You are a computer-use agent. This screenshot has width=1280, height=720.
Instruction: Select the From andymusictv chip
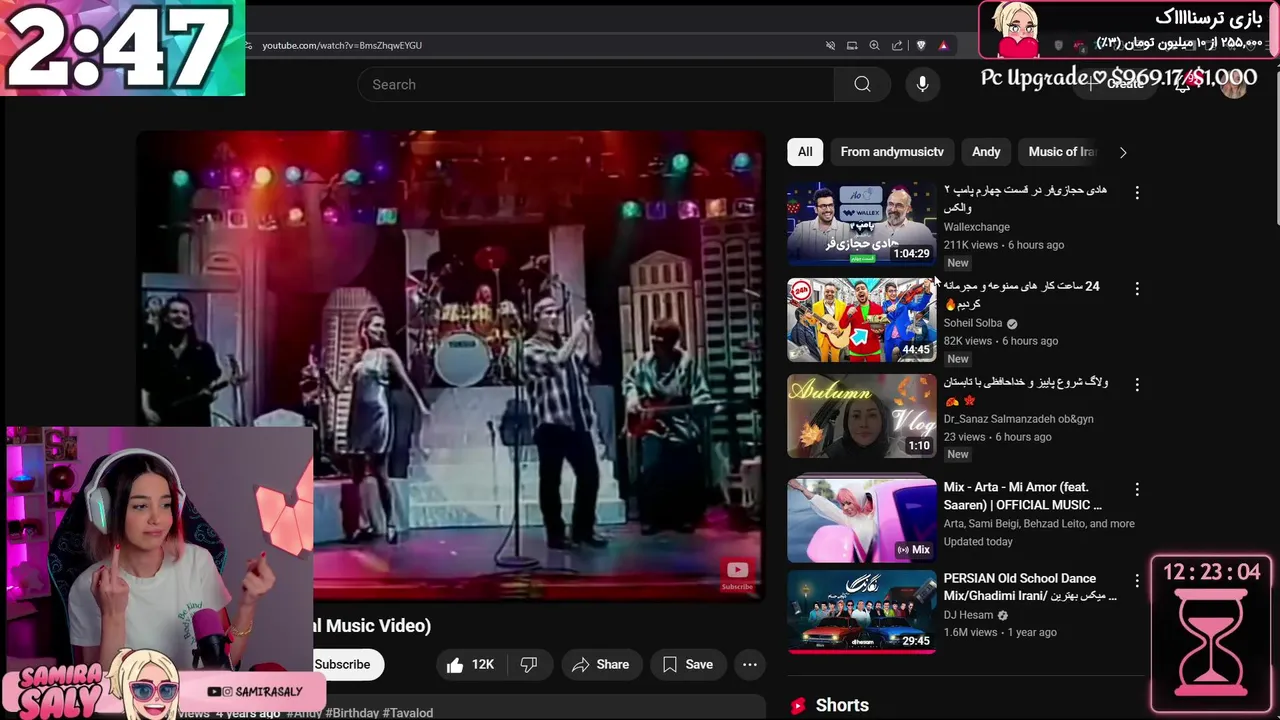[892, 152]
